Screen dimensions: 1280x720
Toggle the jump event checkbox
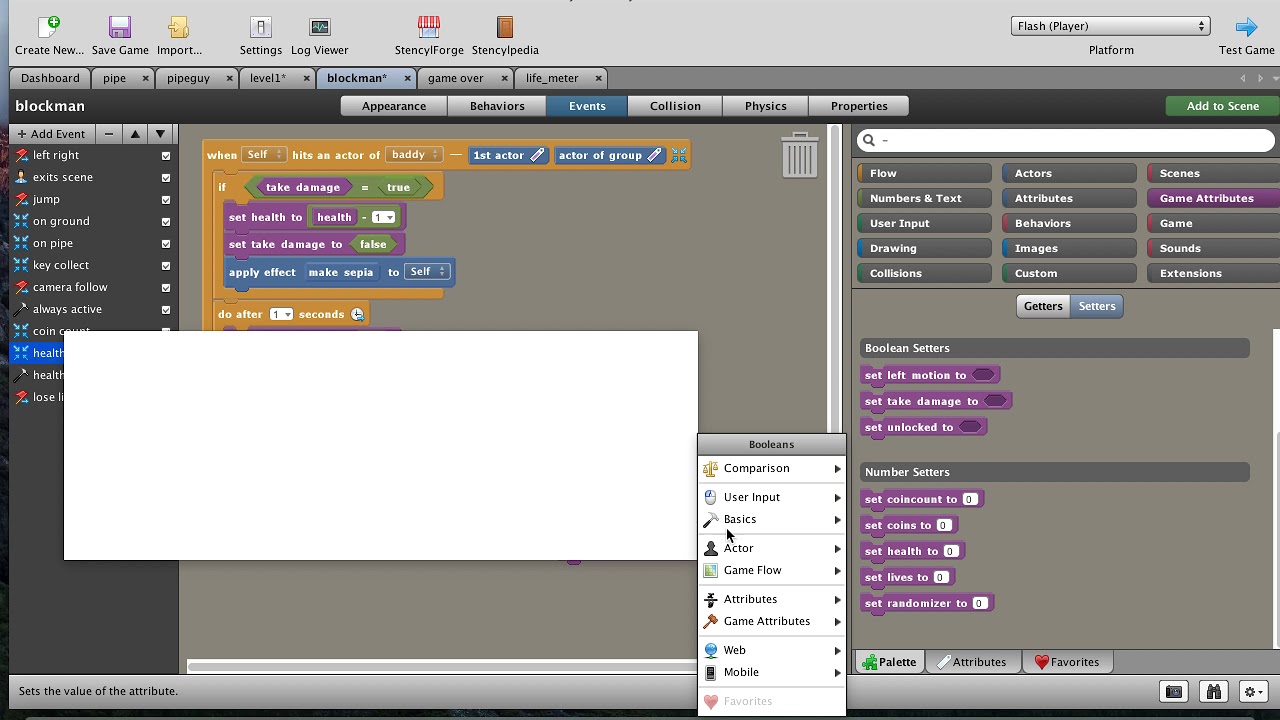[166, 200]
